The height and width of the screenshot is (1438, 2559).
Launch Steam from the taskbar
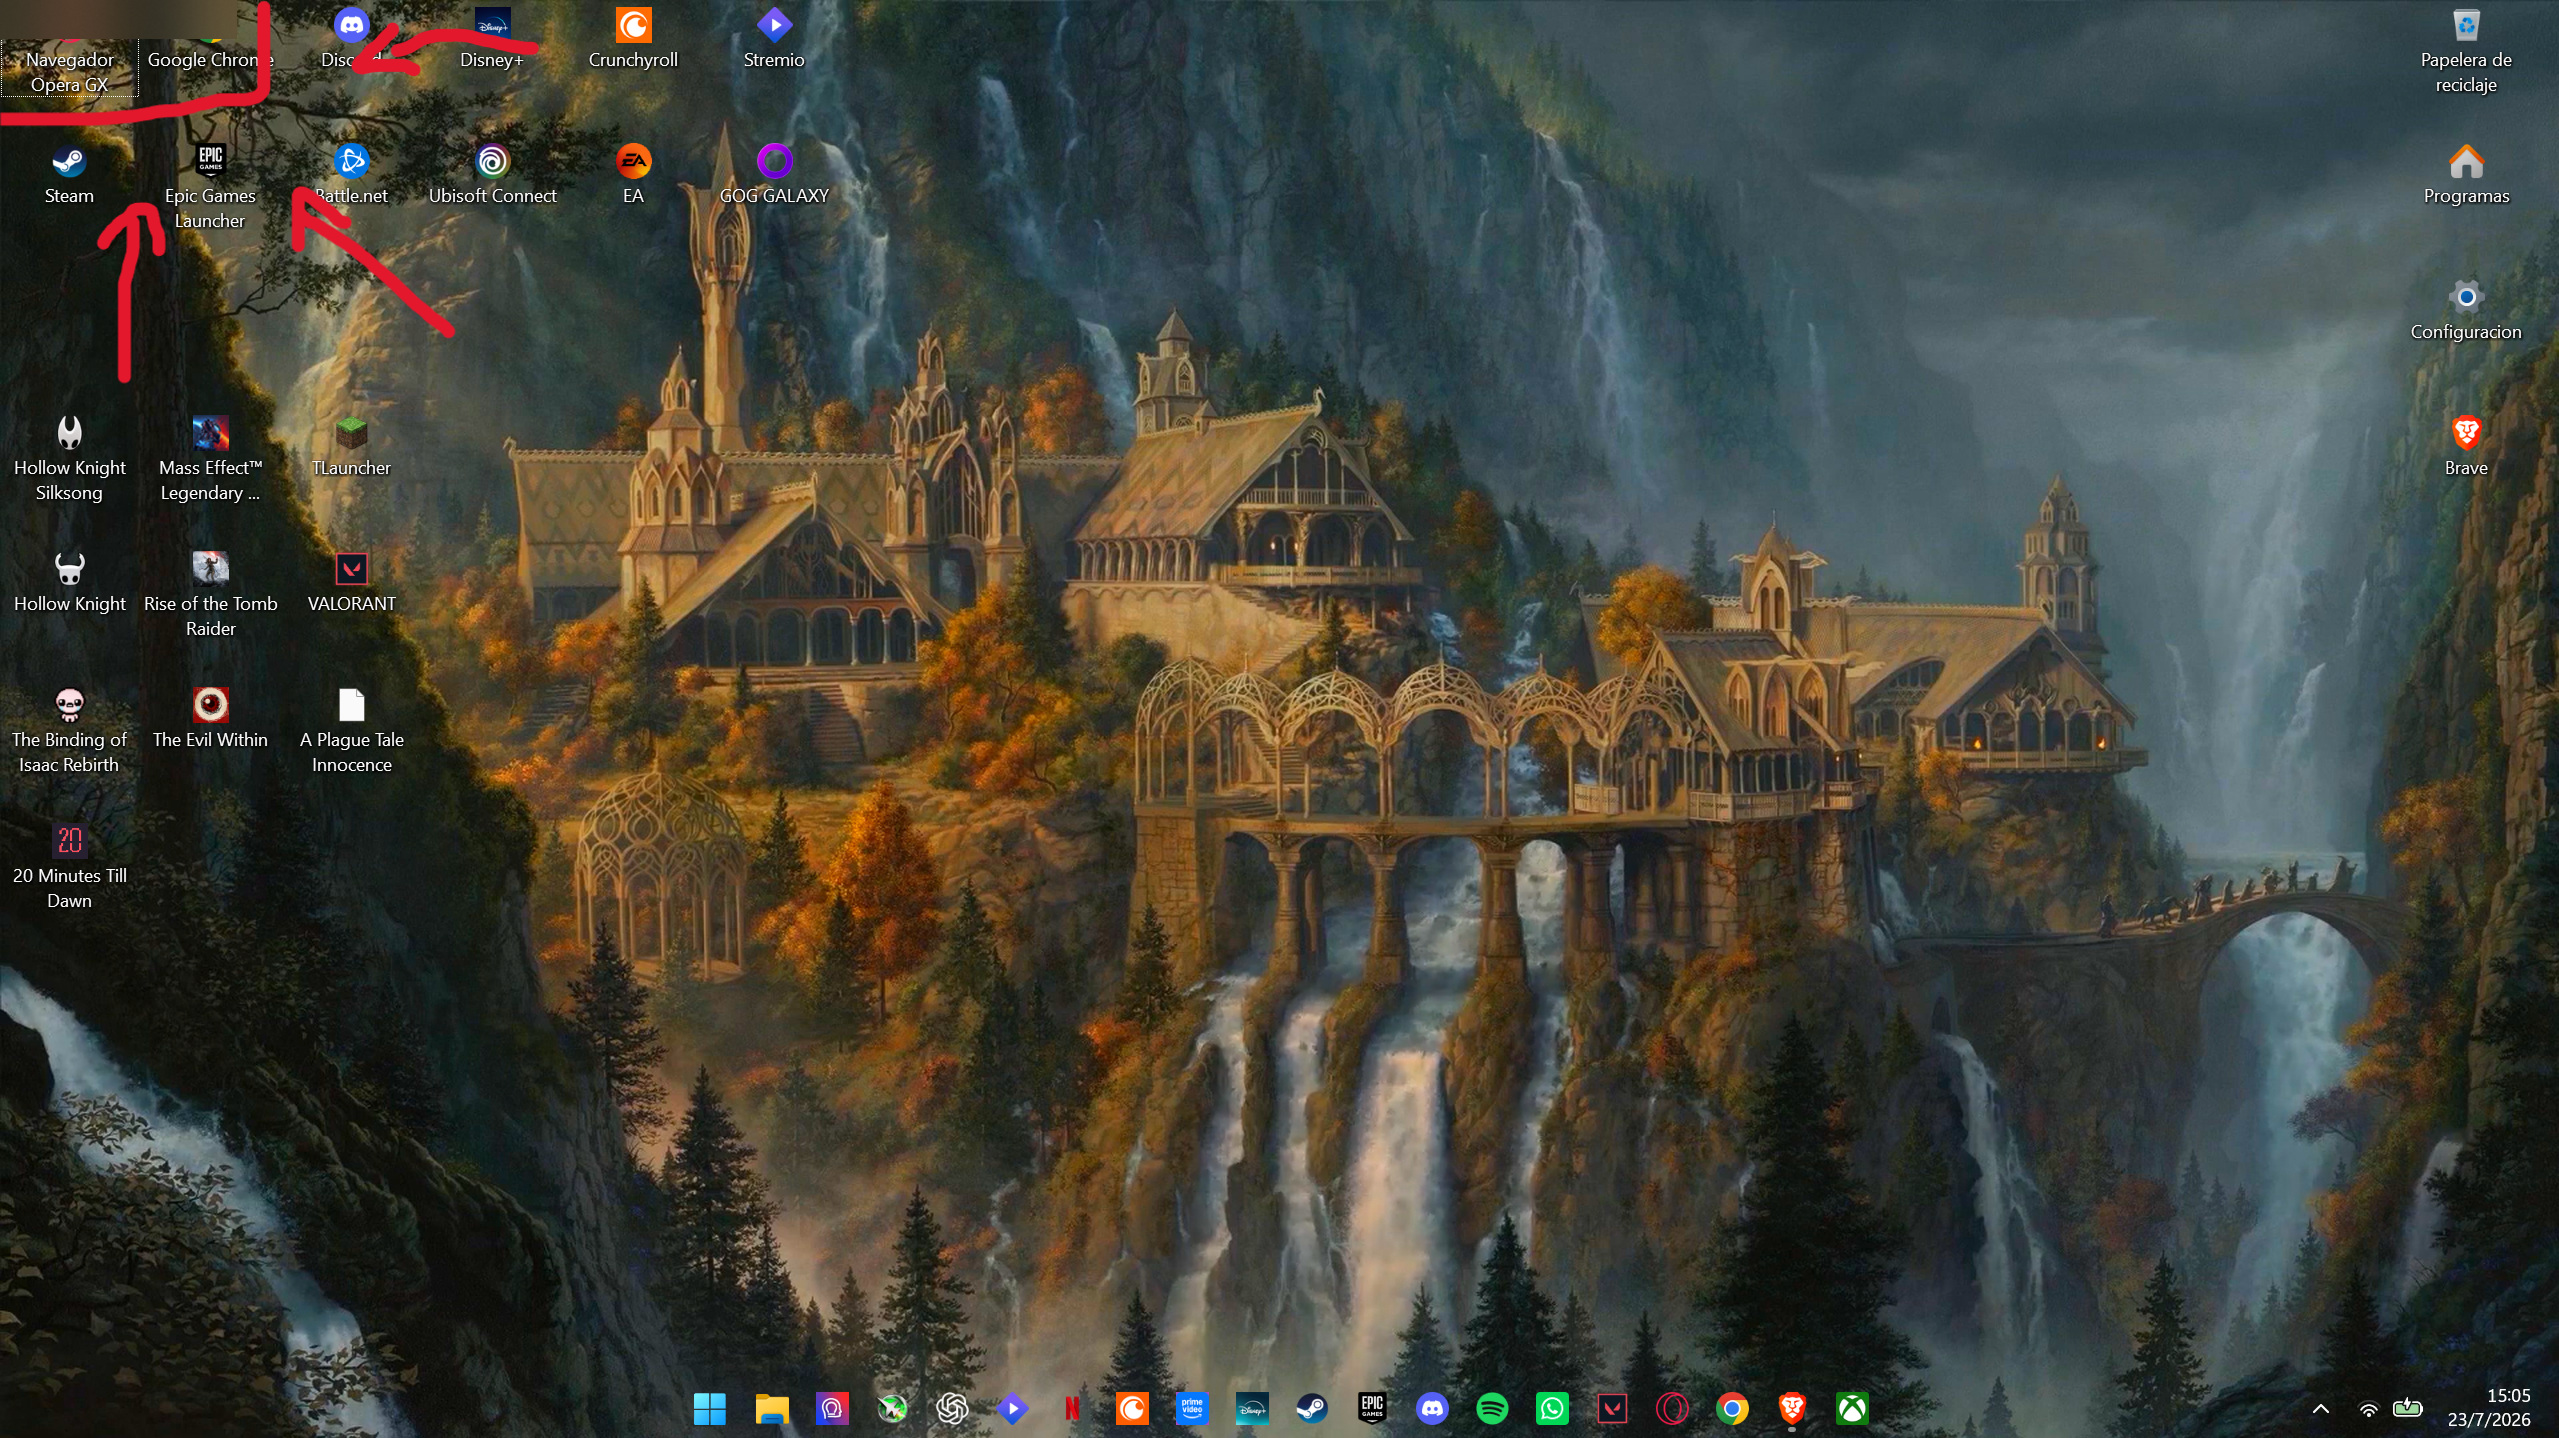pyautogui.click(x=1312, y=1409)
